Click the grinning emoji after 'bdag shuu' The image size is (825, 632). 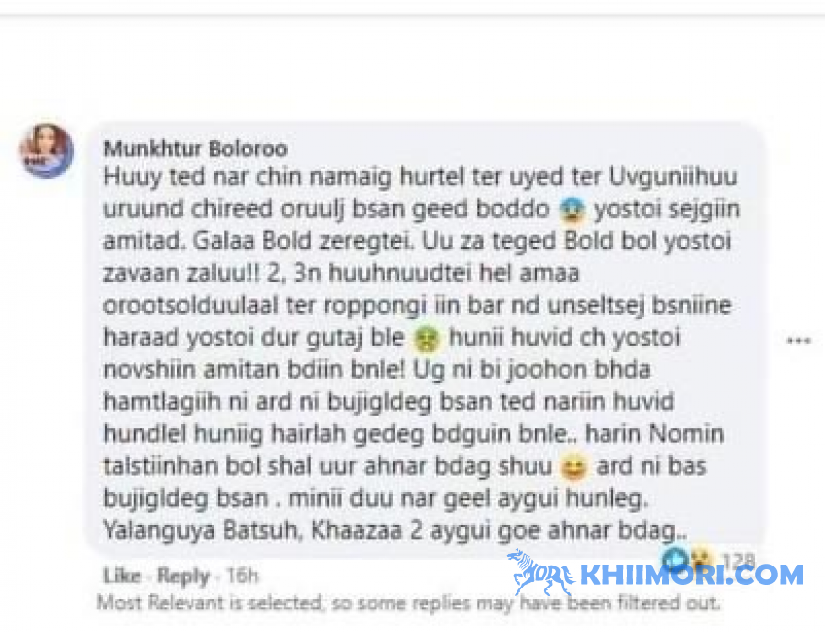point(573,467)
